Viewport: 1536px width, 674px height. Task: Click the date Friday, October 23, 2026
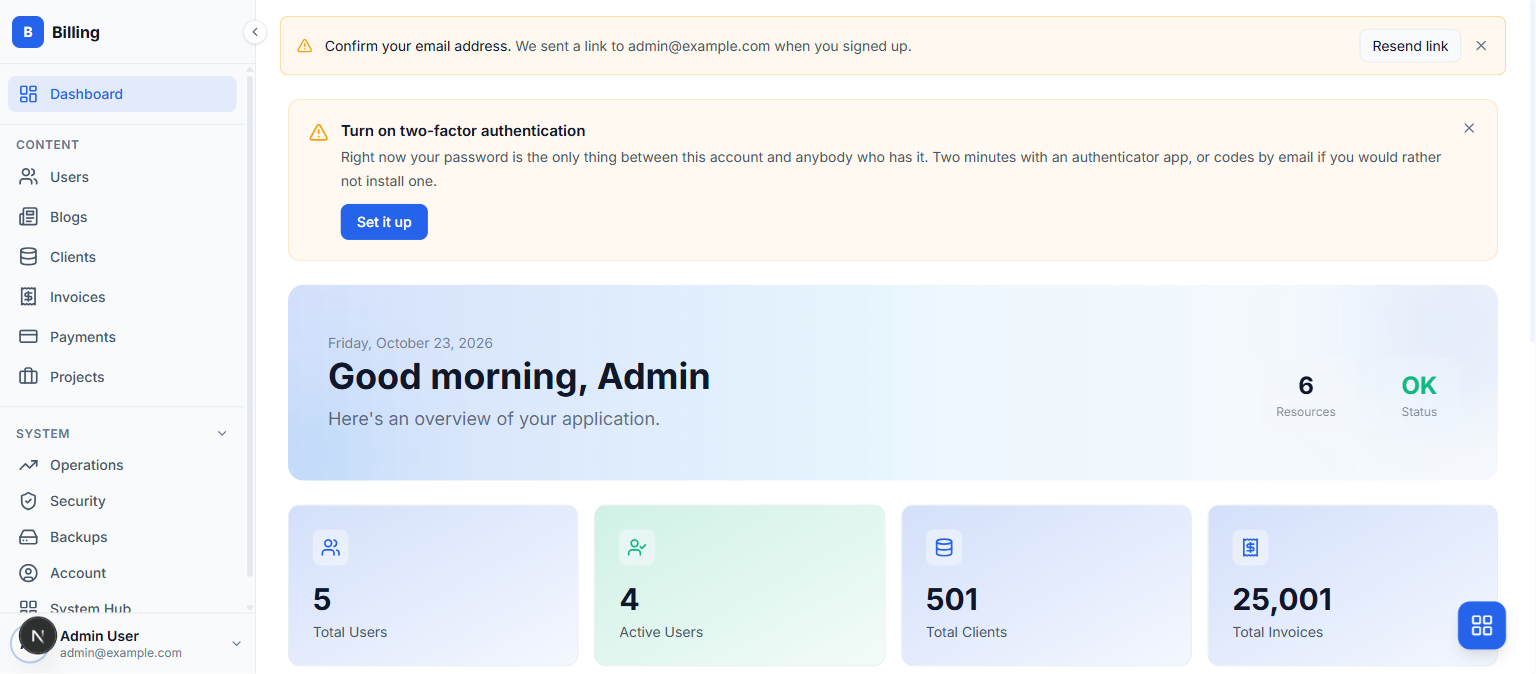(x=410, y=343)
